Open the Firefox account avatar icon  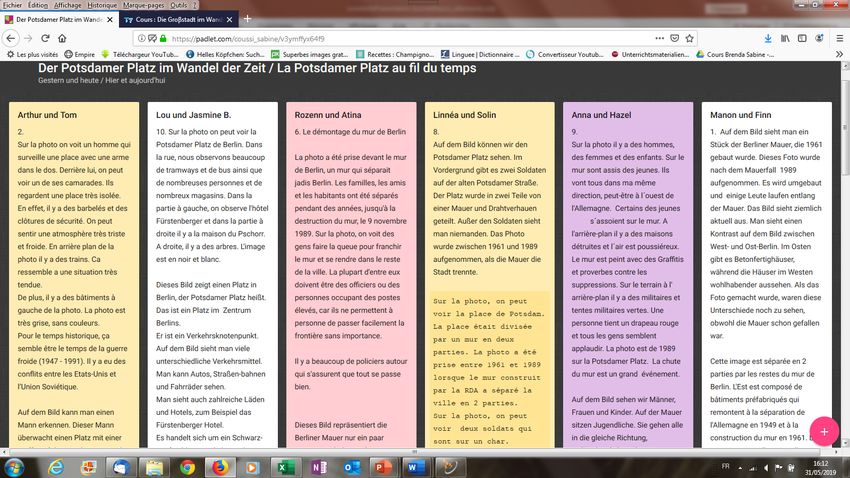[820, 38]
